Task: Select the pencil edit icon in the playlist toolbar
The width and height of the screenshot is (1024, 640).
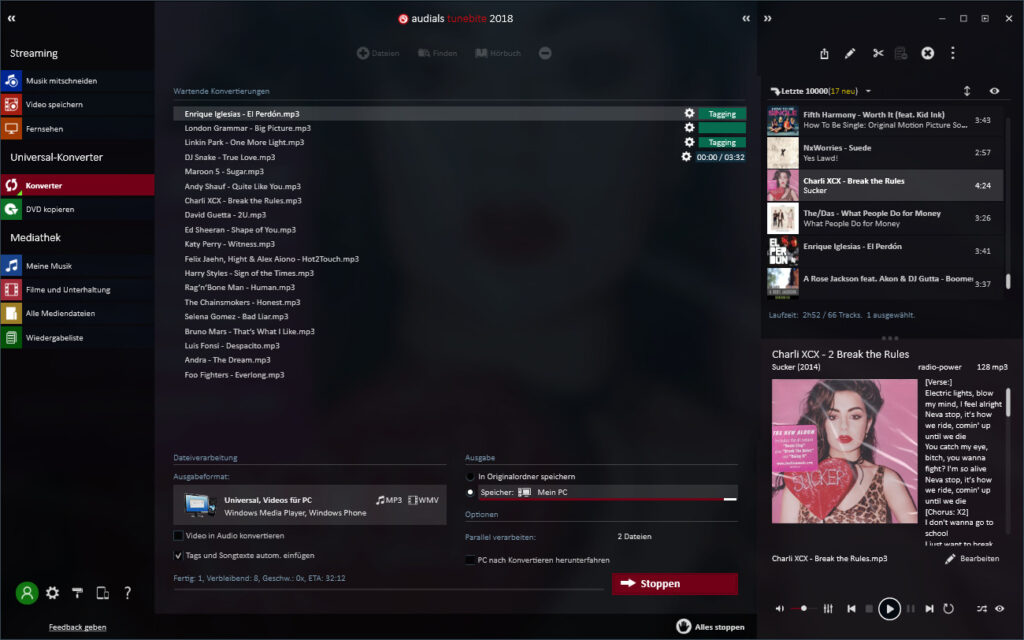Action: click(x=850, y=53)
